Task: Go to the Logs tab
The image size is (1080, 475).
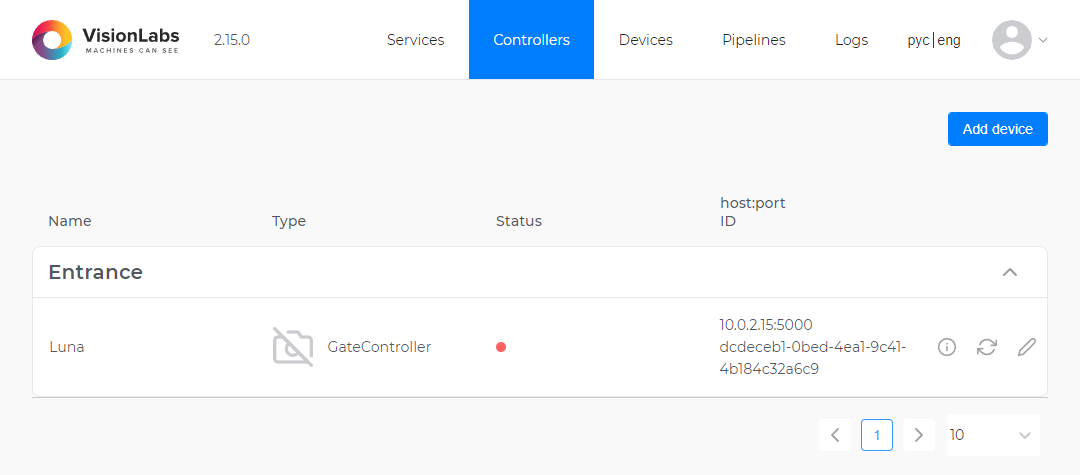Action: coord(851,40)
